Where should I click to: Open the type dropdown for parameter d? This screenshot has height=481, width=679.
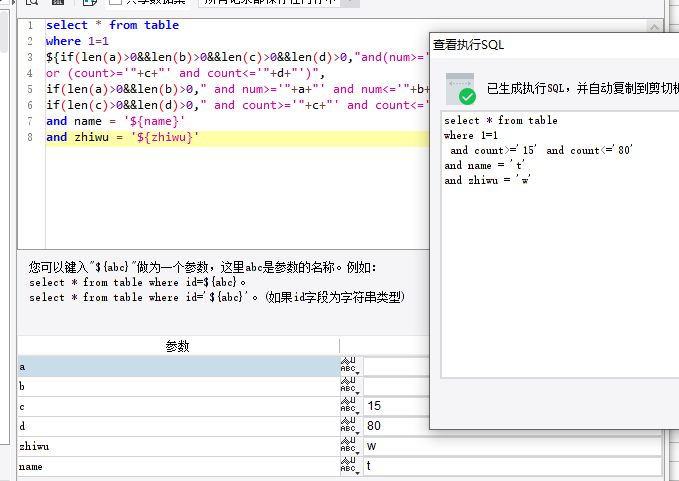click(x=350, y=426)
